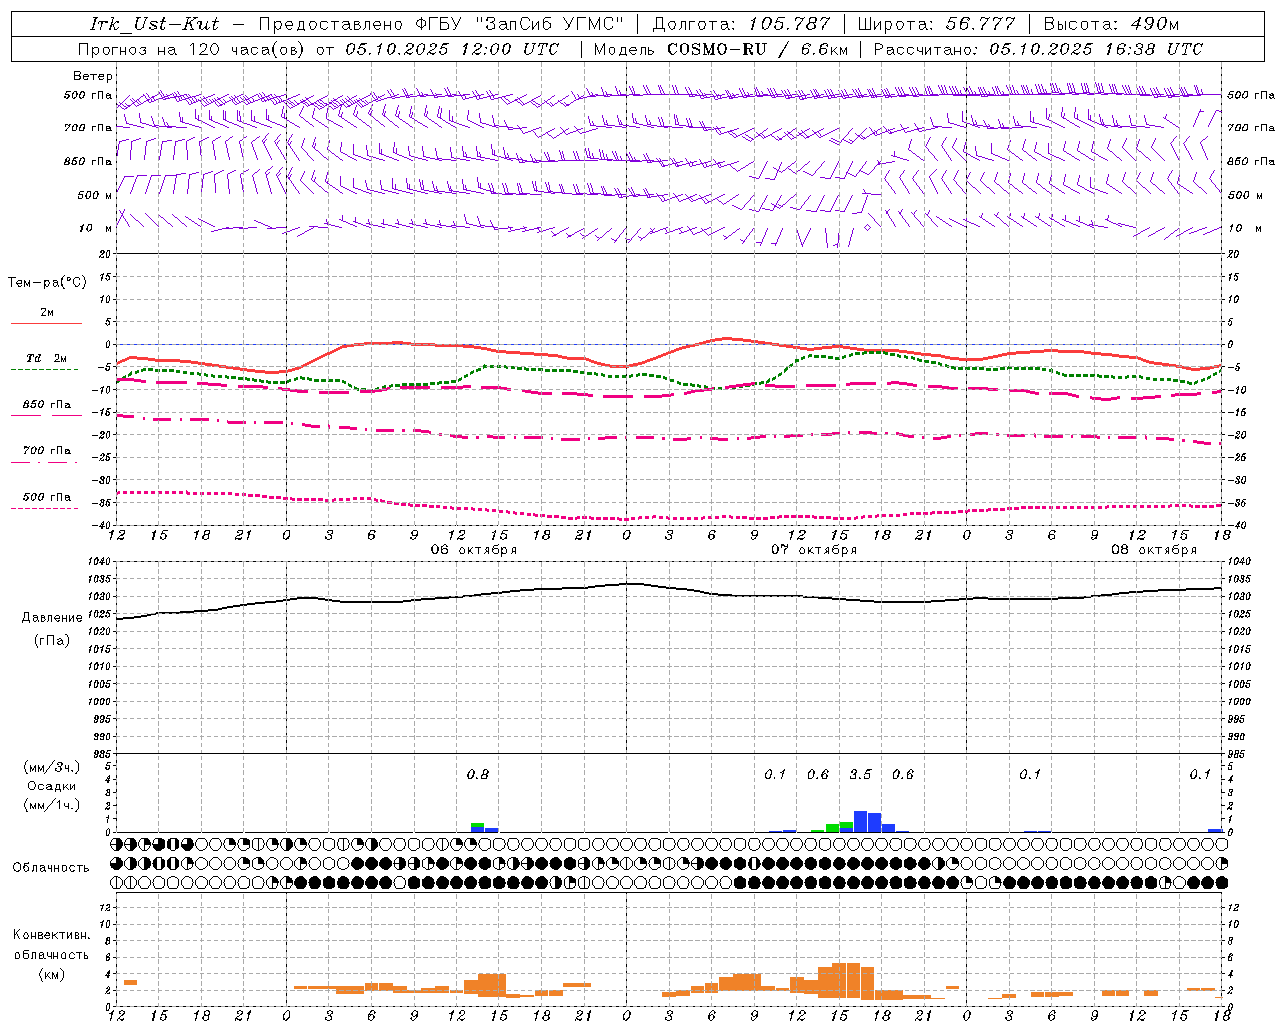
Task: Click the Давление pressure panel label
Action: coord(52,618)
